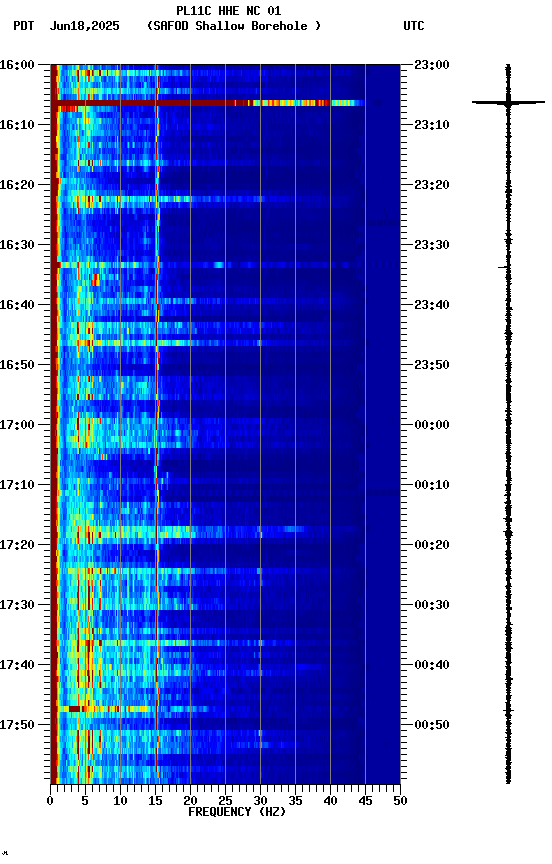
Task: Click the large spike on the seismogram trace
Action: coord(508,102)
